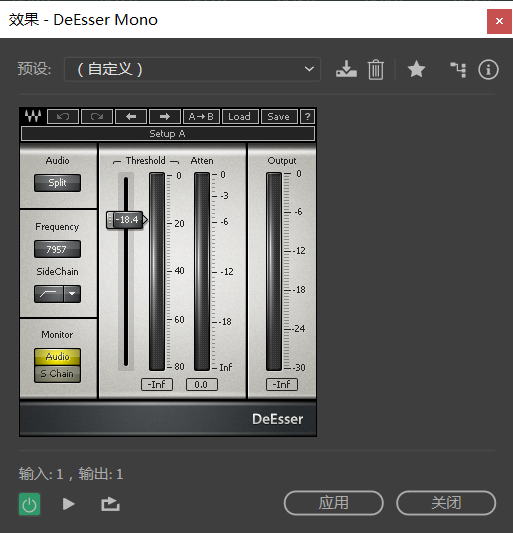Viewport: 513px width, 533px height.
Task: Click the Threshold meter peak readout -Inf
Action: click(x=157, y=384)
